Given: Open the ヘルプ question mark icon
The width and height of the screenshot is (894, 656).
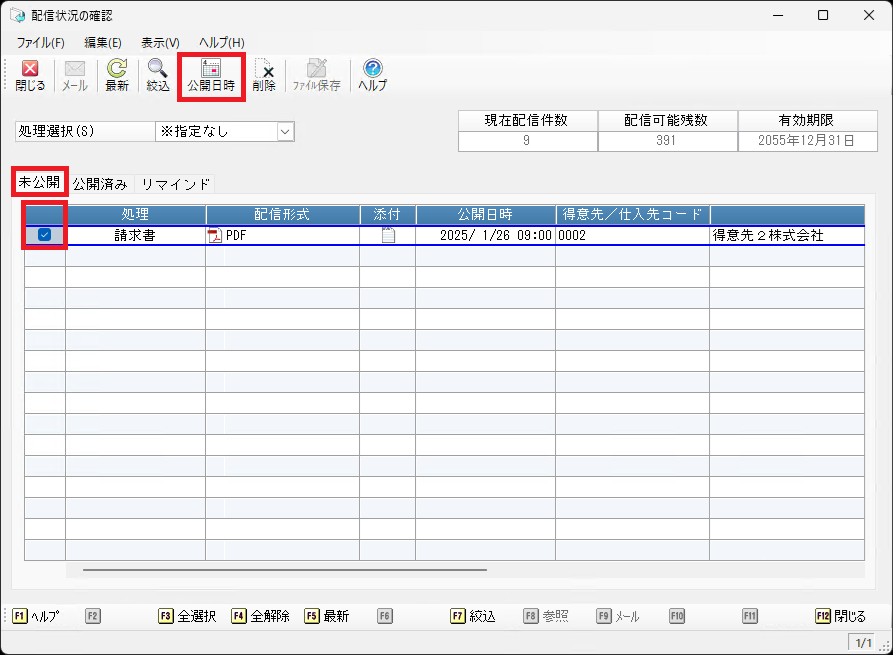Looking at the screenshot, I should click(x=372, y=75).
